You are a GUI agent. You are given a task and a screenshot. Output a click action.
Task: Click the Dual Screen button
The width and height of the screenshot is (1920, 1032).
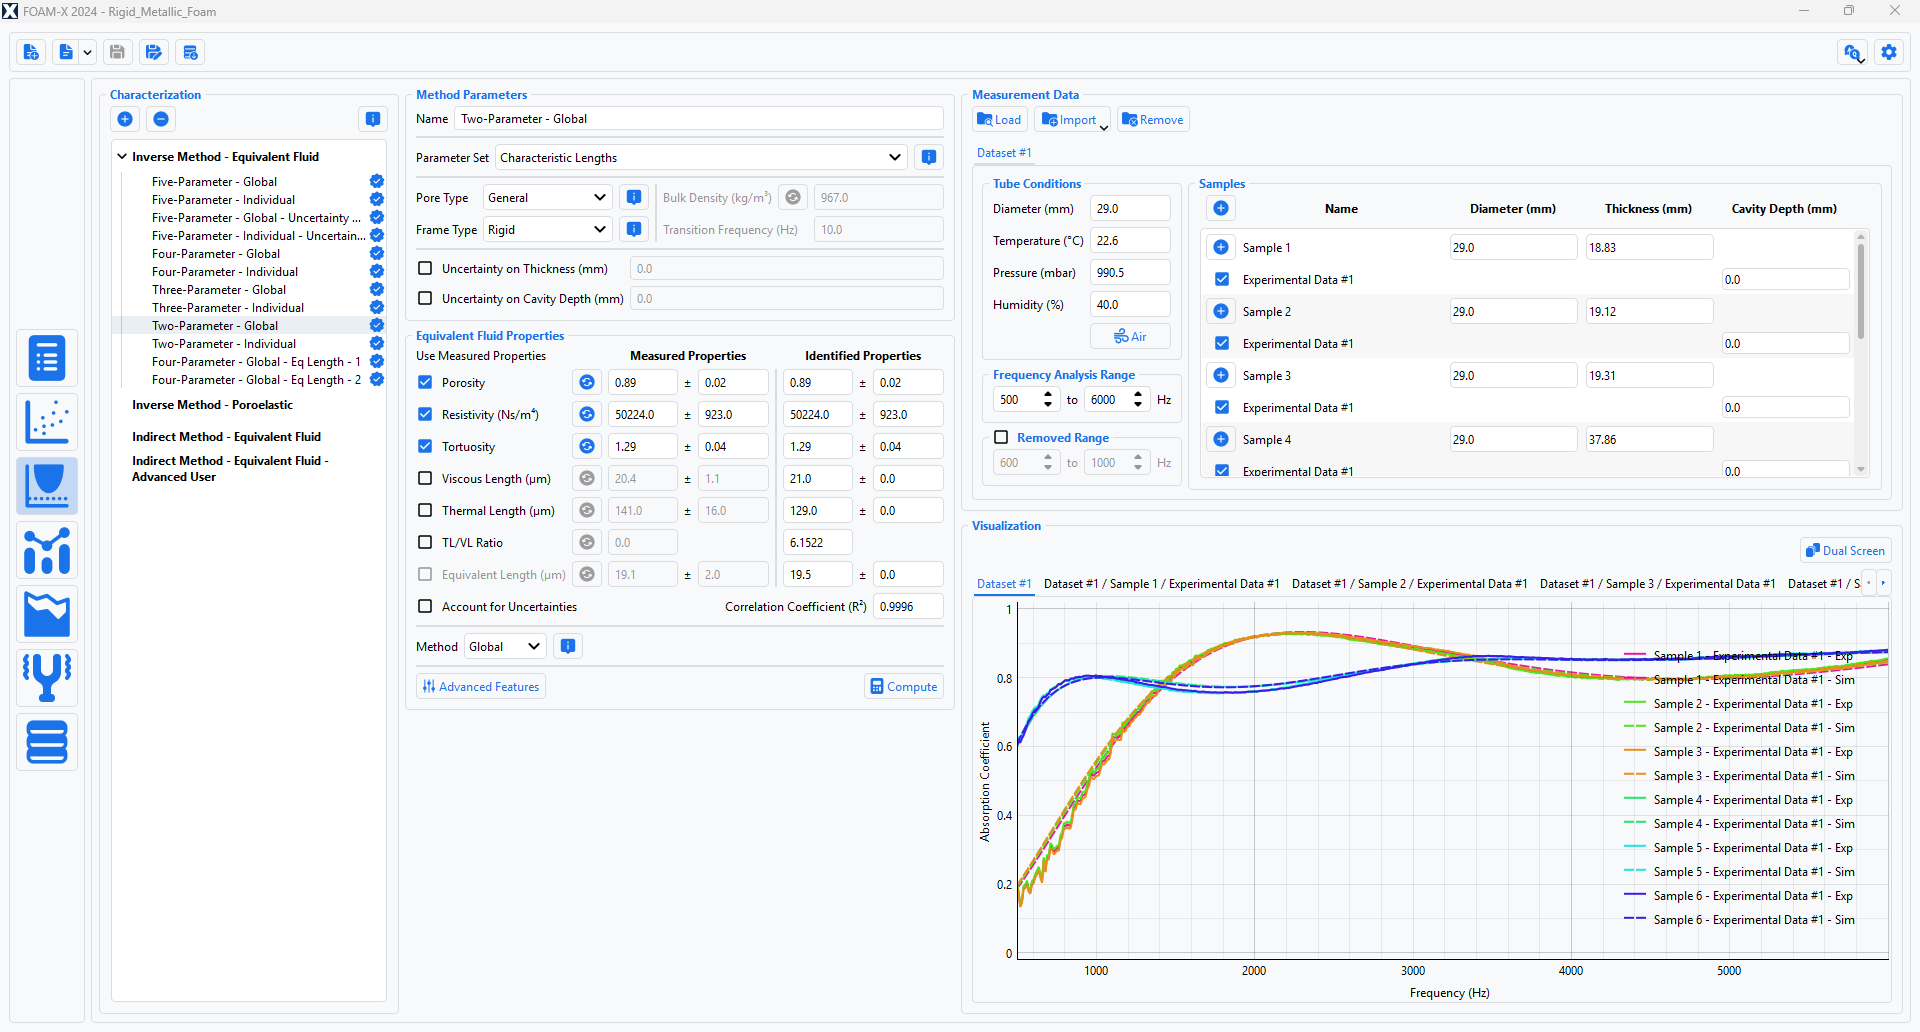[x=1845, y=551]
